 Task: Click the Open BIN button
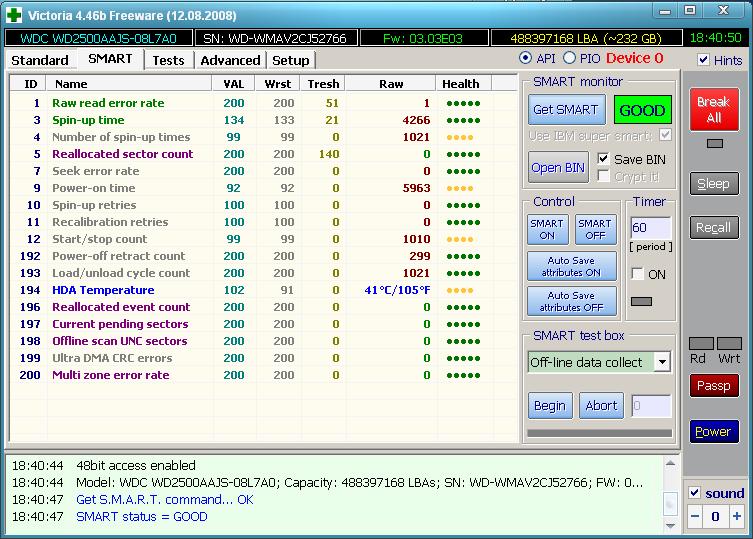click(x=558, y=167)
